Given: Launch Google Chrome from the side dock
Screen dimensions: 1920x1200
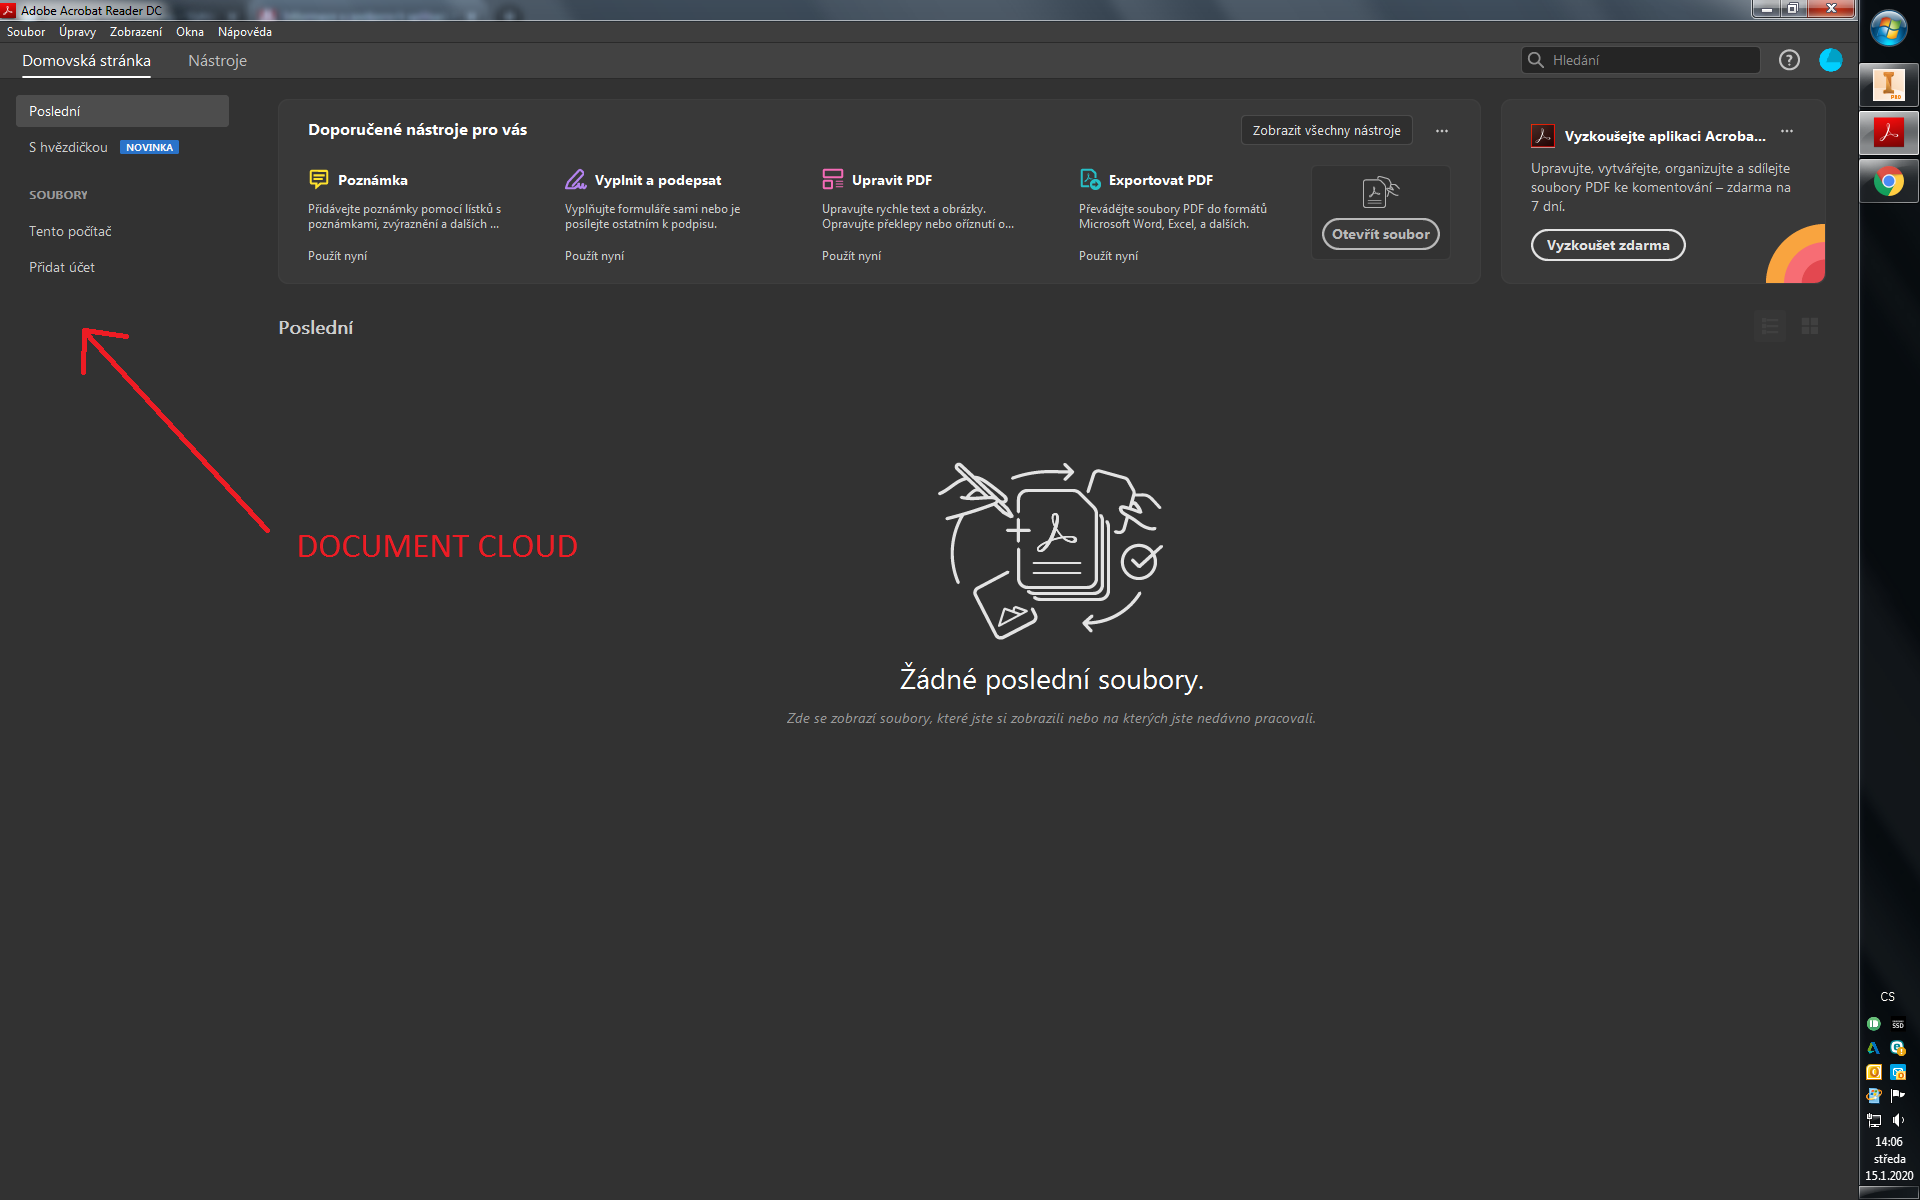Looking at the screenshot, I should [x=1888, y=181].
